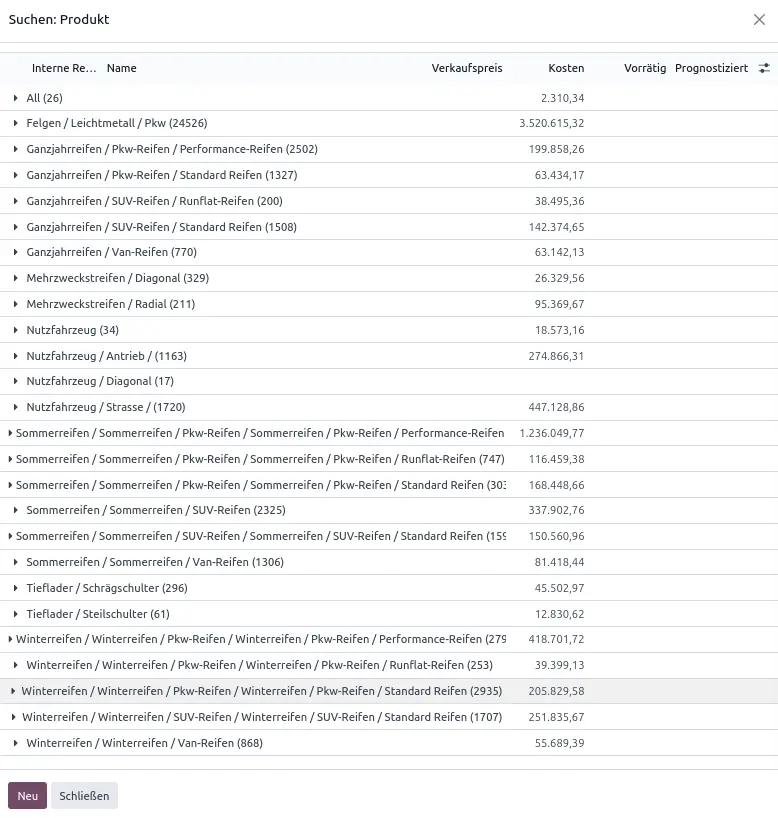Open Tieflader / Schrägschulter (296) group

click(107, 588)
